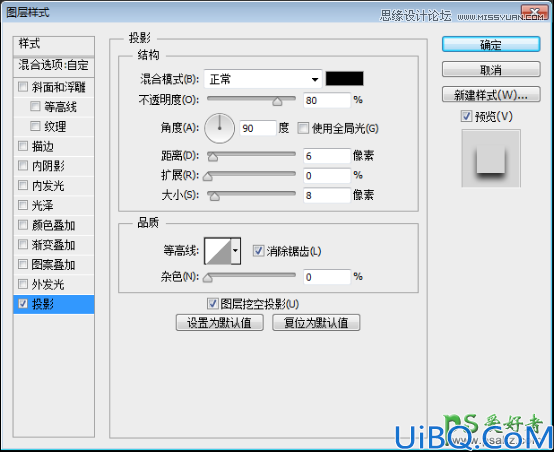554x452 pixels.
Task: Select the 外发光 style row label
Action: [x=48, y=284]
